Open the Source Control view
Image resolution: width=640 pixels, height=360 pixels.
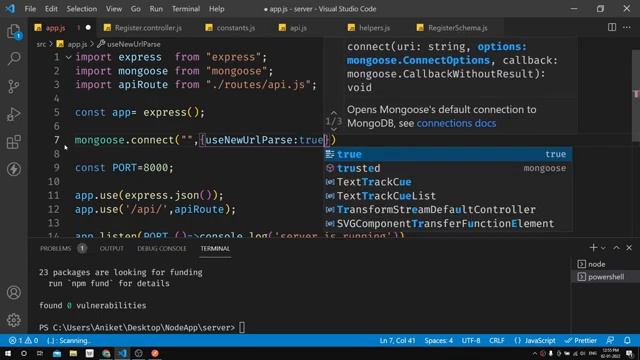click(14, 86)
